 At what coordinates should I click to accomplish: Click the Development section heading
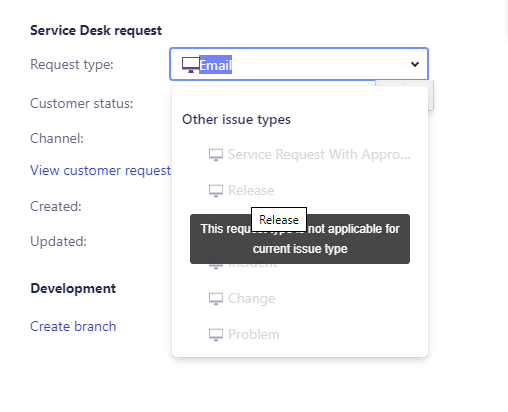click(73, 288)
